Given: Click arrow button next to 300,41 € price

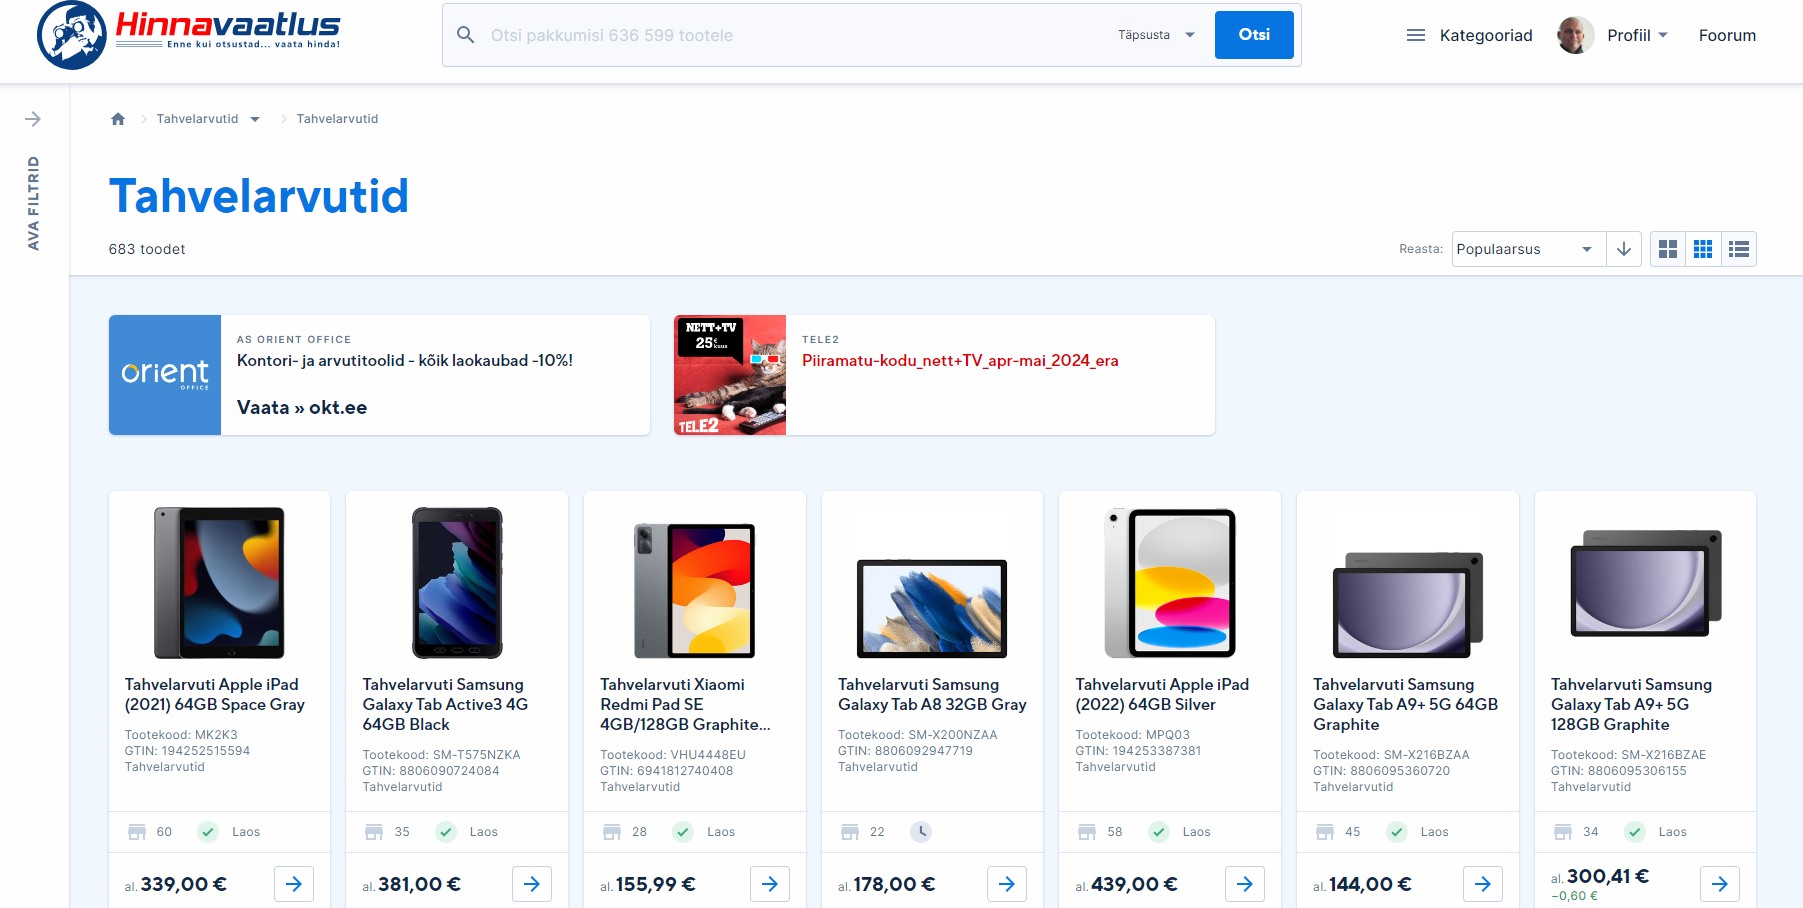Looking at the screenshot, I should click(x=1720, y=884).
